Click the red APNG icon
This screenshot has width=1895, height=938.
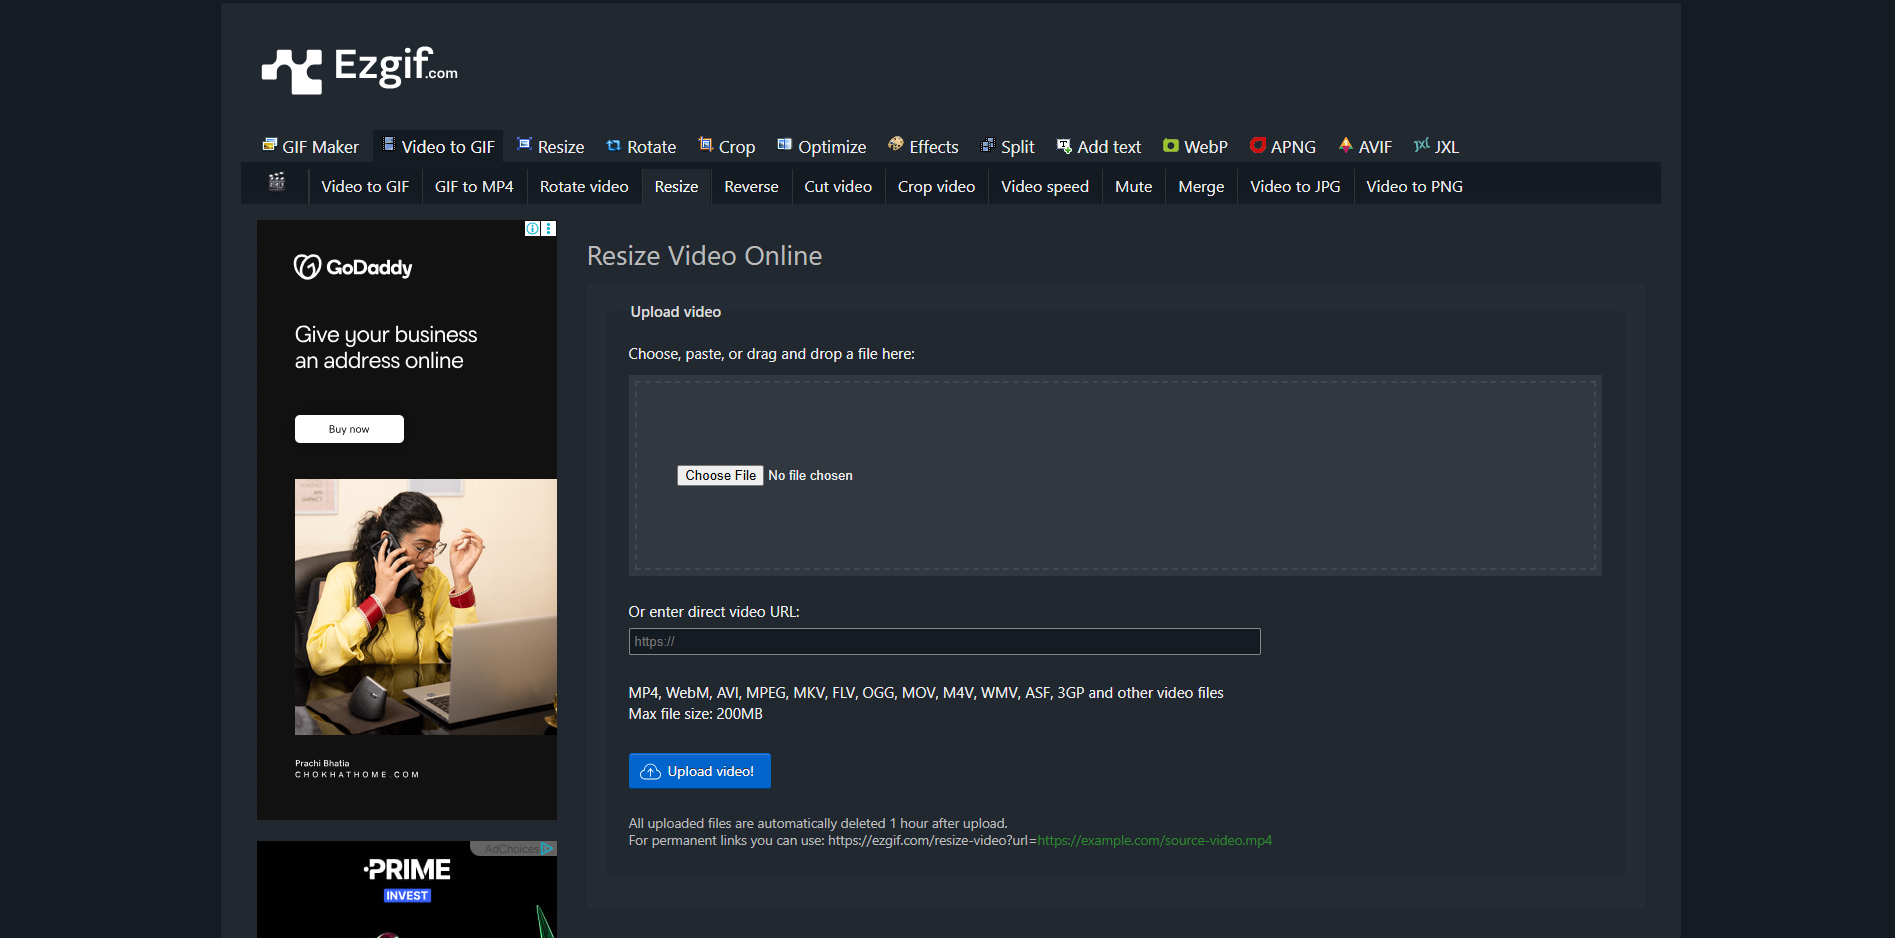point(1257,145)
